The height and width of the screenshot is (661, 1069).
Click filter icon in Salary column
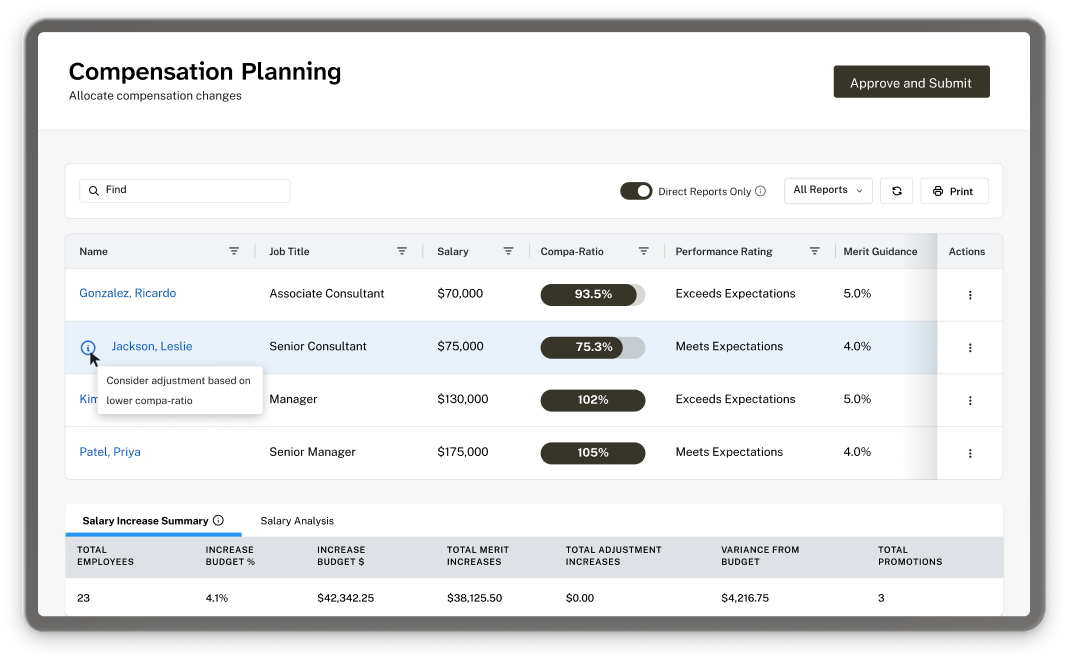pos(508,252)
